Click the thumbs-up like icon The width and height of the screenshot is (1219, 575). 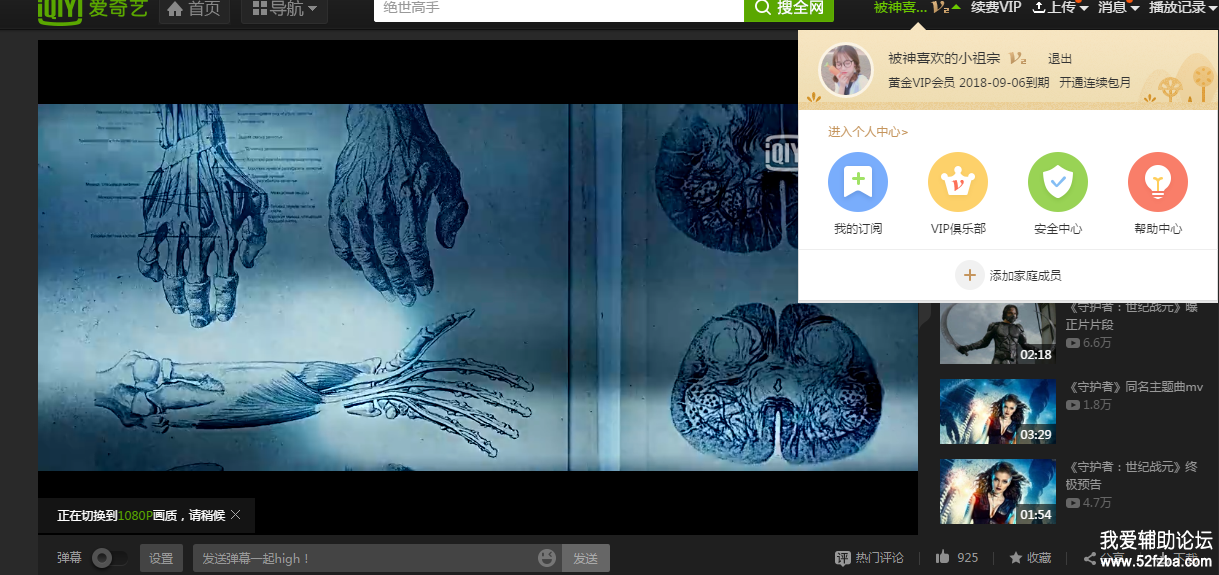click(x=943, y=557)
